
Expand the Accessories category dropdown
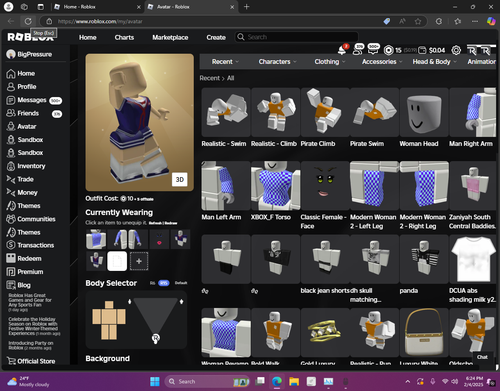(382, 62)
